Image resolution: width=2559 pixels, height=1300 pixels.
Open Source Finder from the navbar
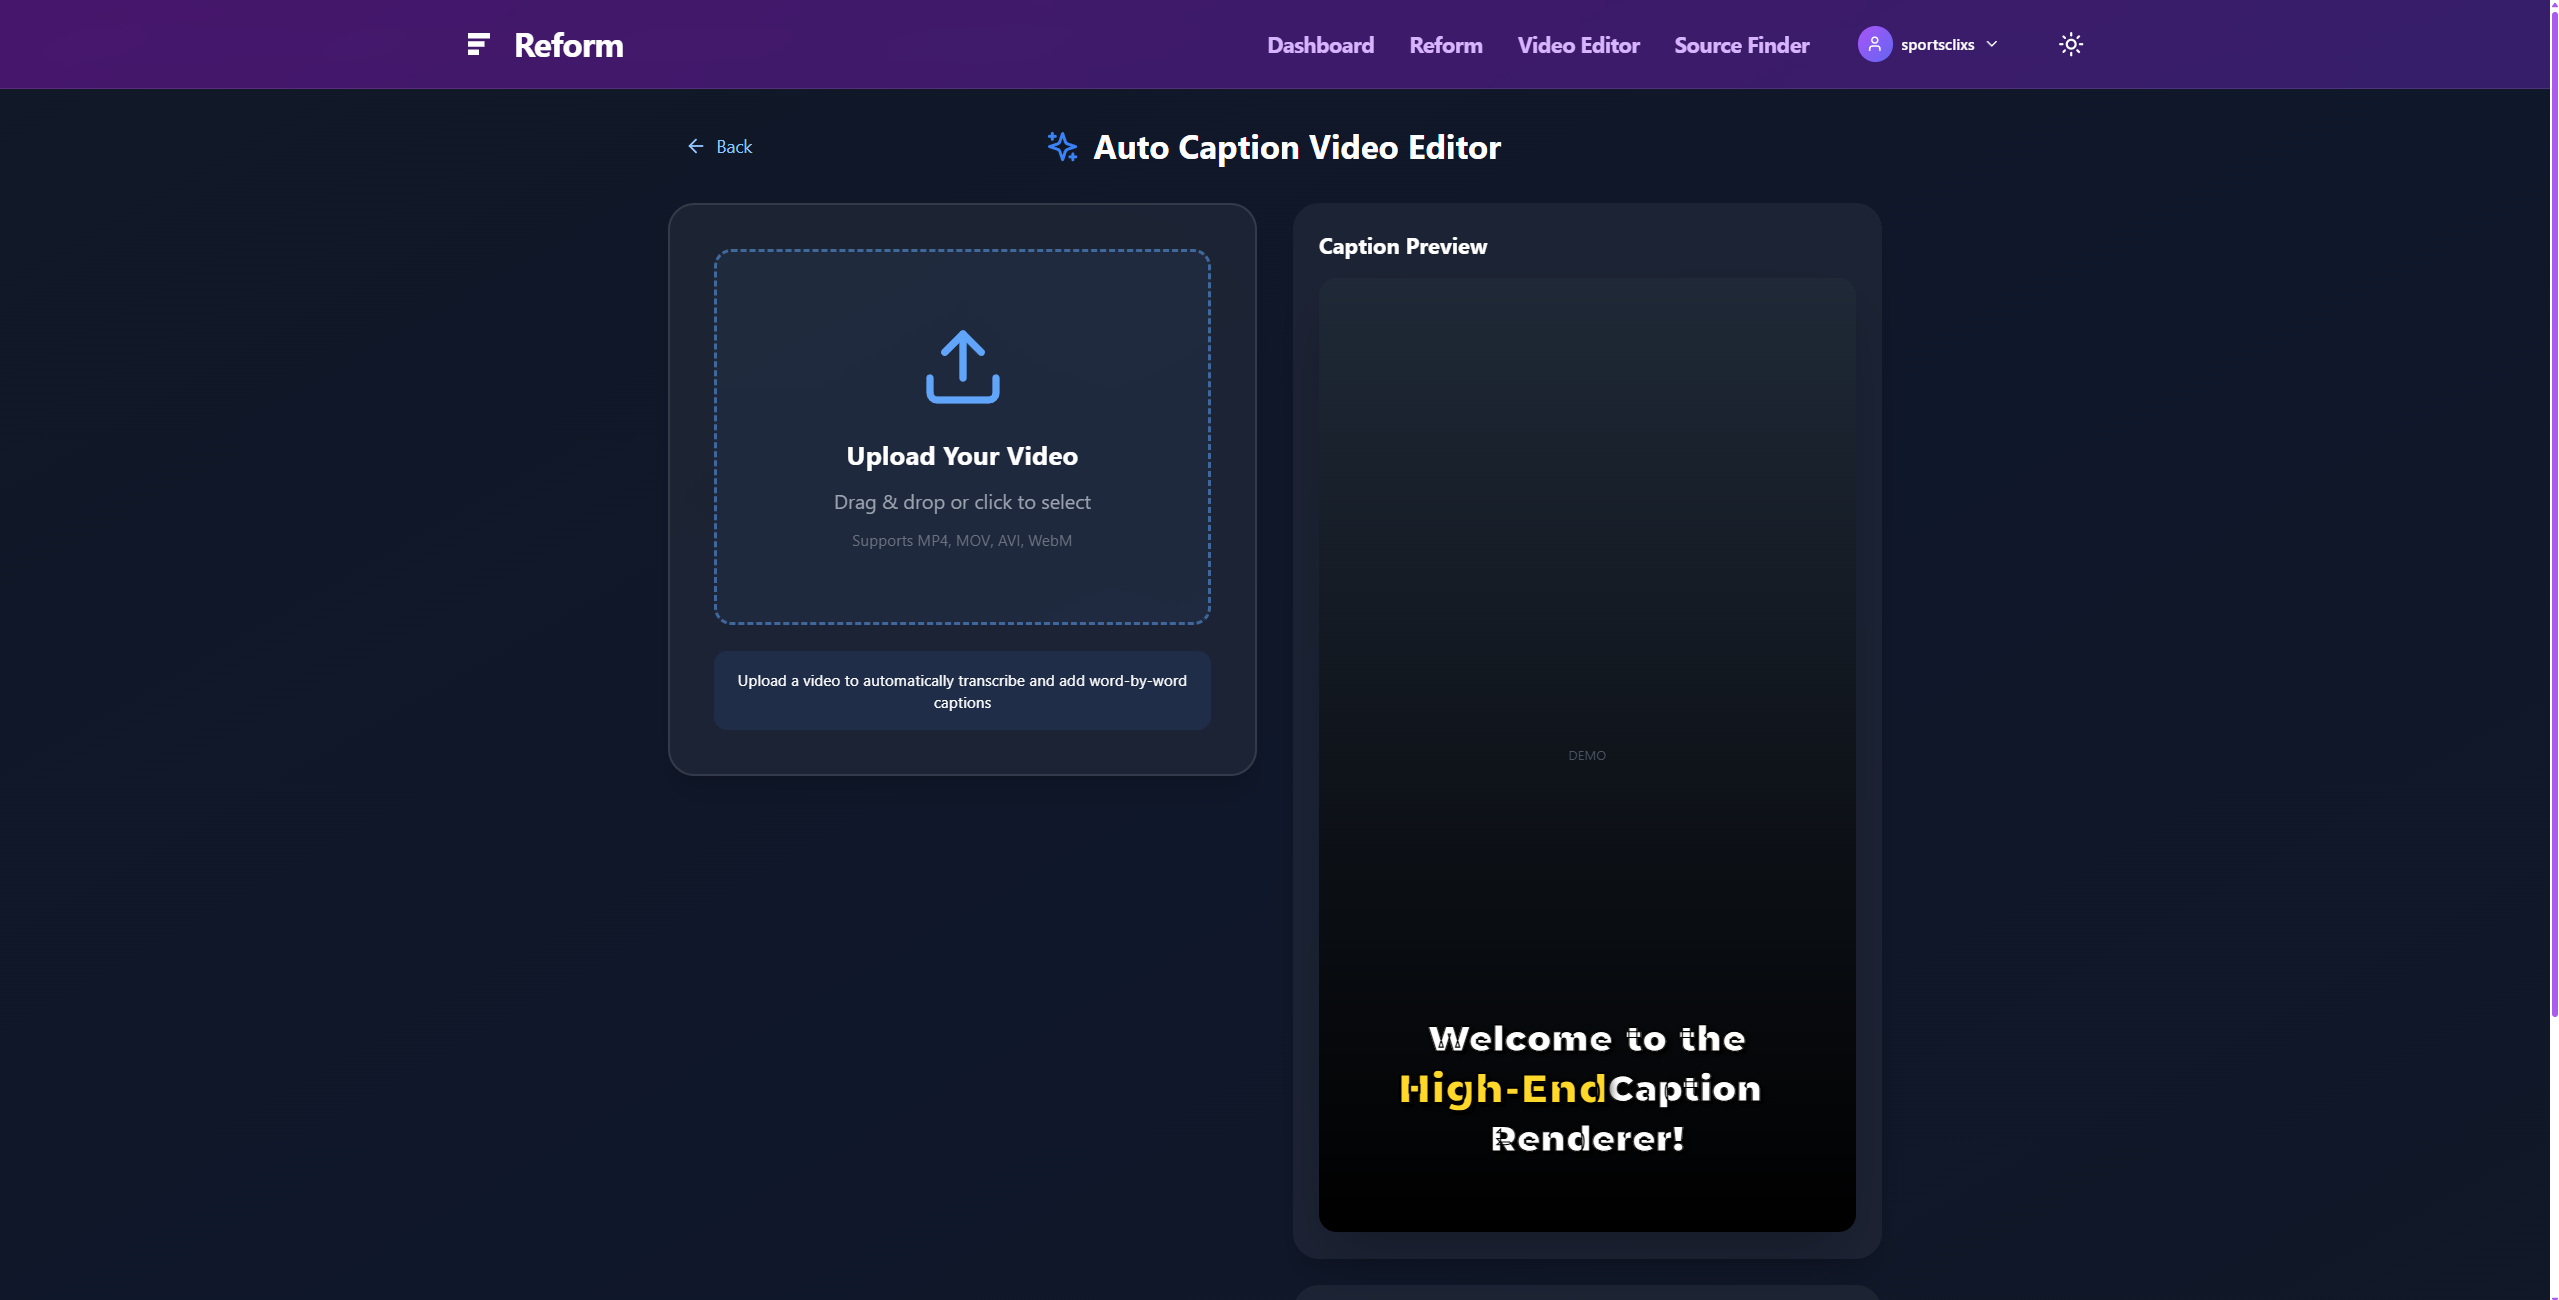tap(1741, 45)
